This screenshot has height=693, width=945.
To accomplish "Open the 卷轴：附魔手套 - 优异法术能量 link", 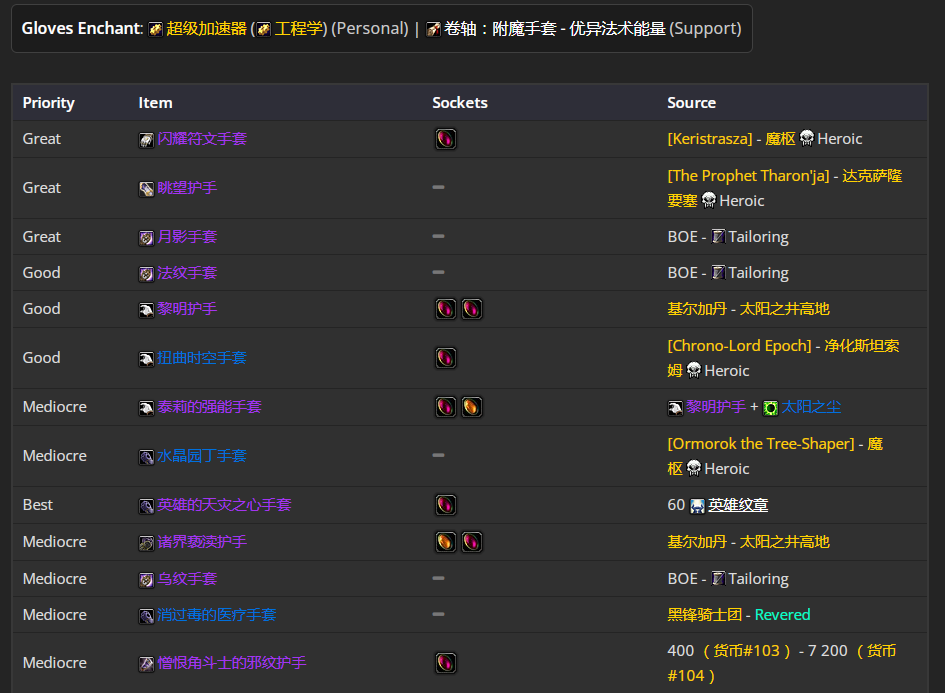I will [555, 29].
